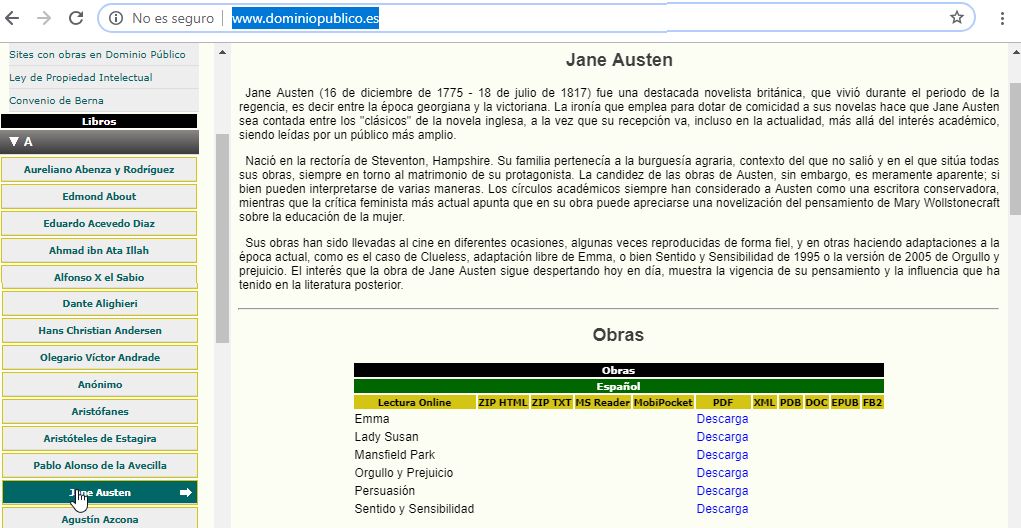Select the Anónimo entry
Screen dimensions: 1021x528
click(x=100, y=385)
